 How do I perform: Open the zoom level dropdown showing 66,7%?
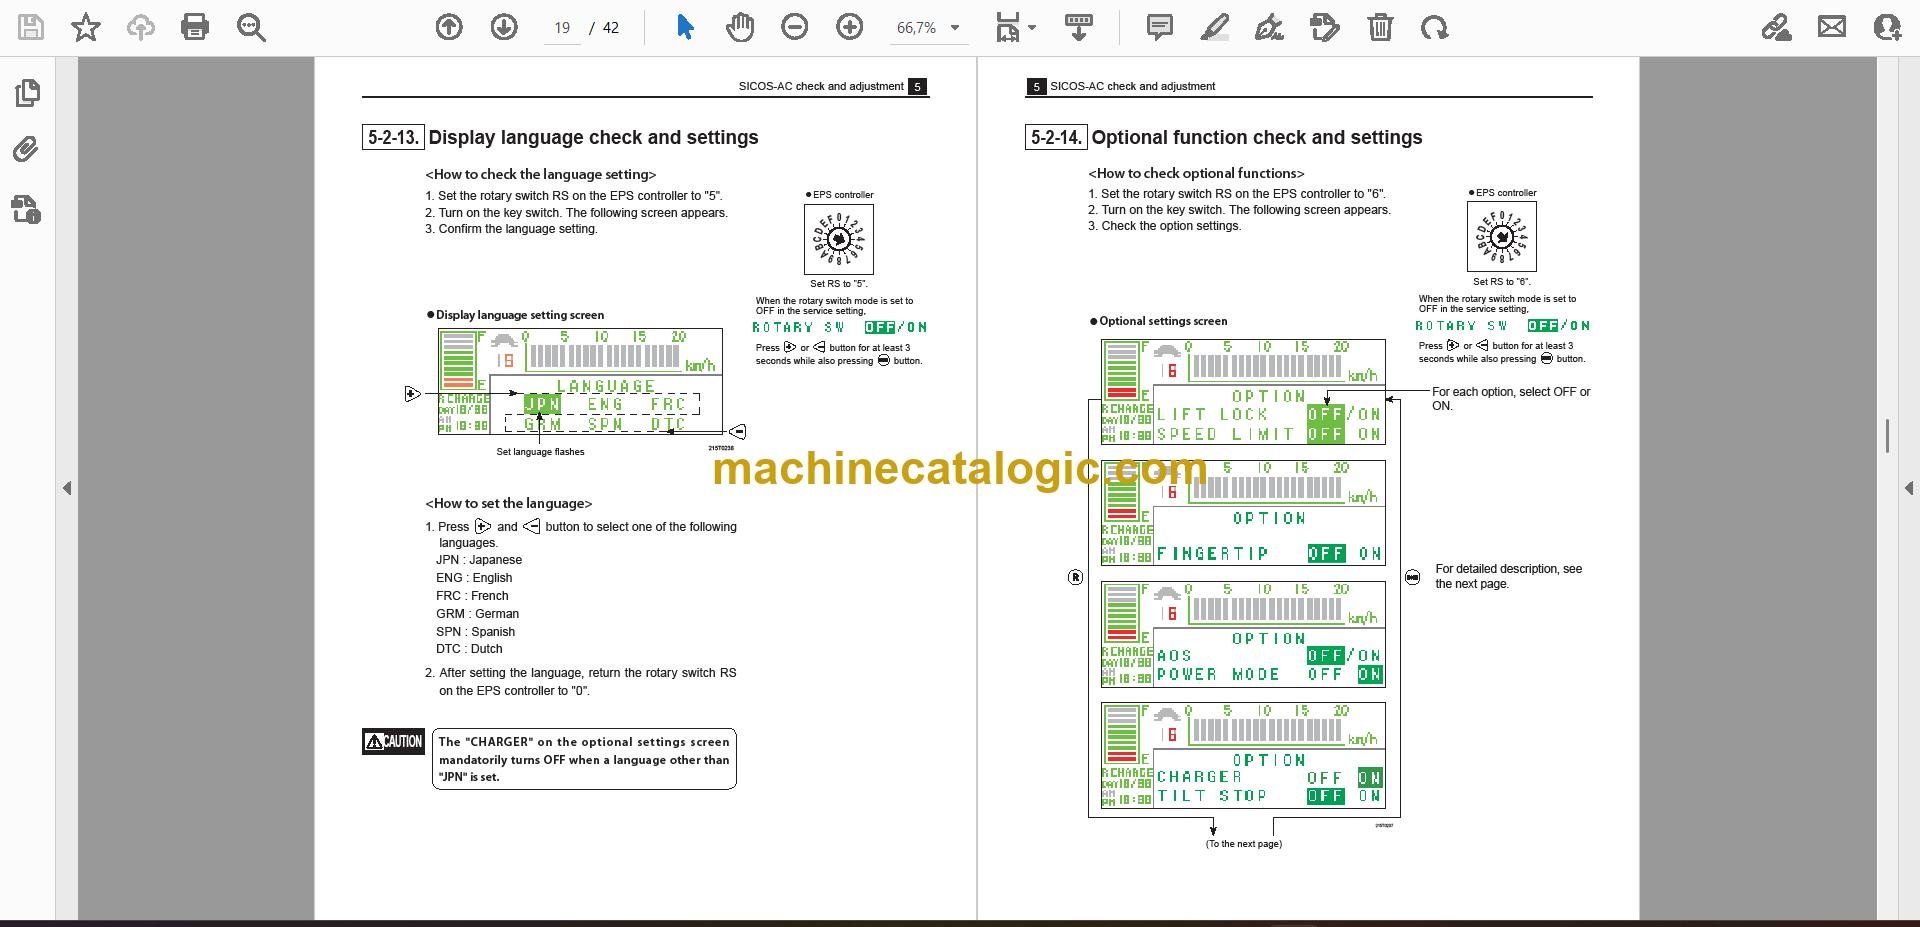(928, 28)
